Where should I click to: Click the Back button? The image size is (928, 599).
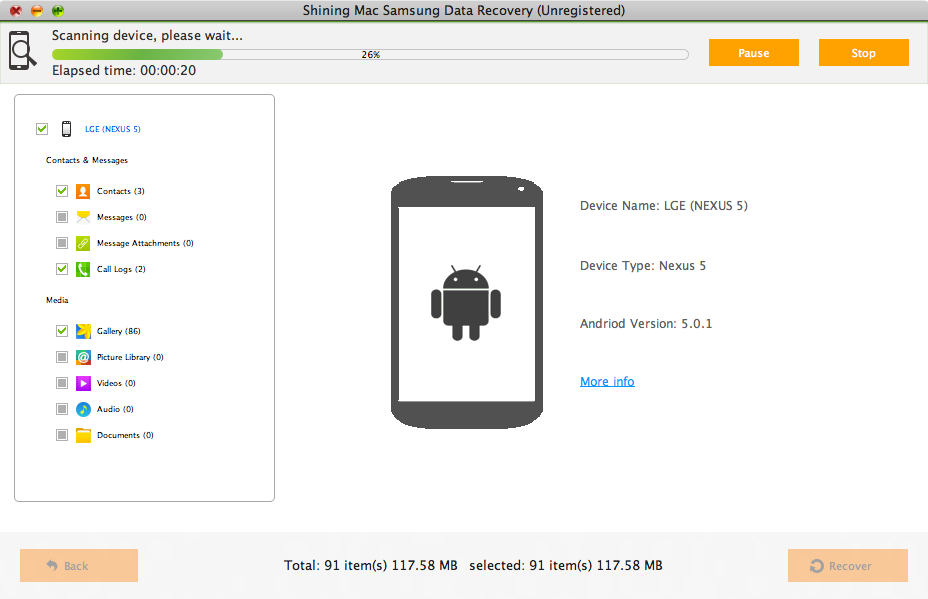click(79, 565)
